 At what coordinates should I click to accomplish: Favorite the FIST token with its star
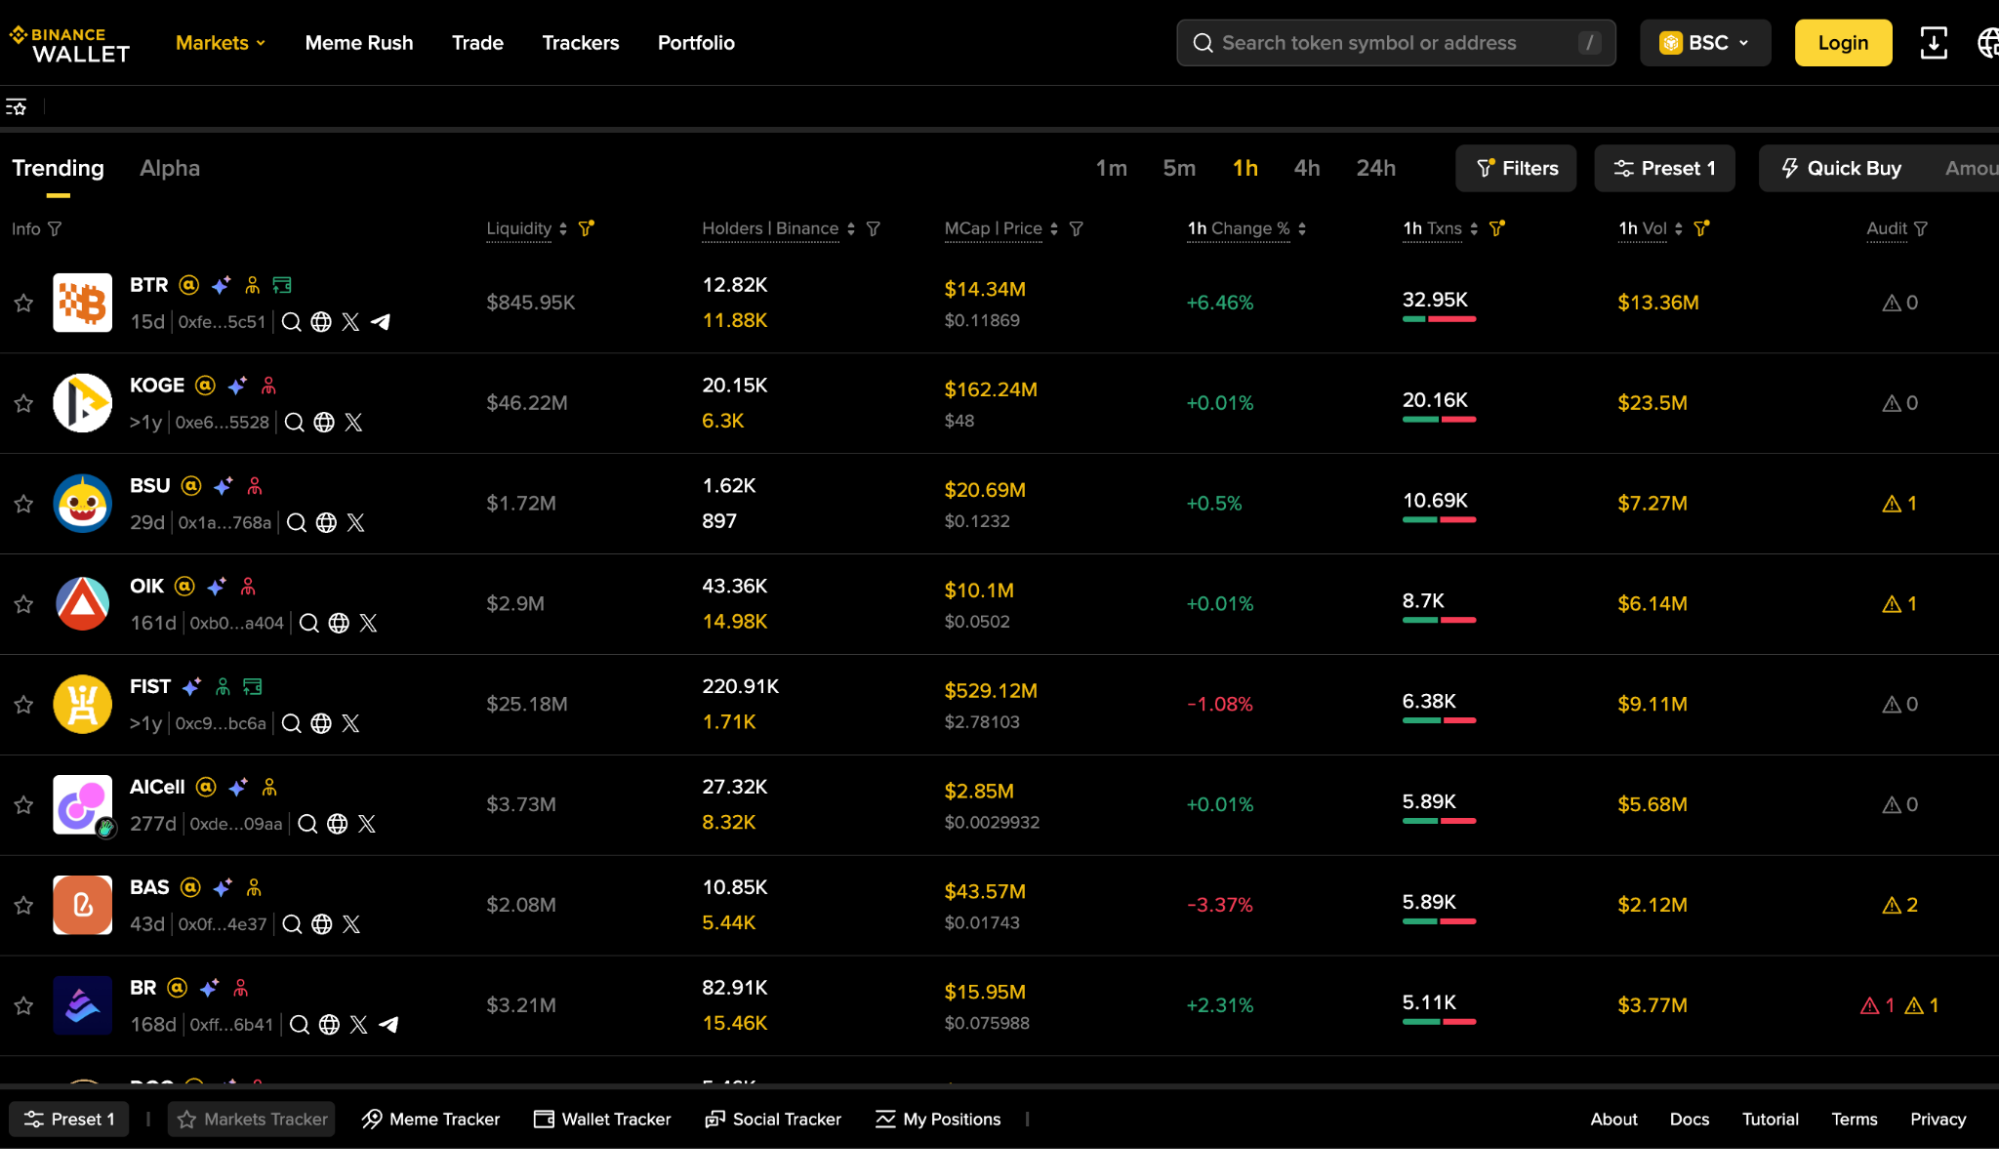click(x=23, y=704)
